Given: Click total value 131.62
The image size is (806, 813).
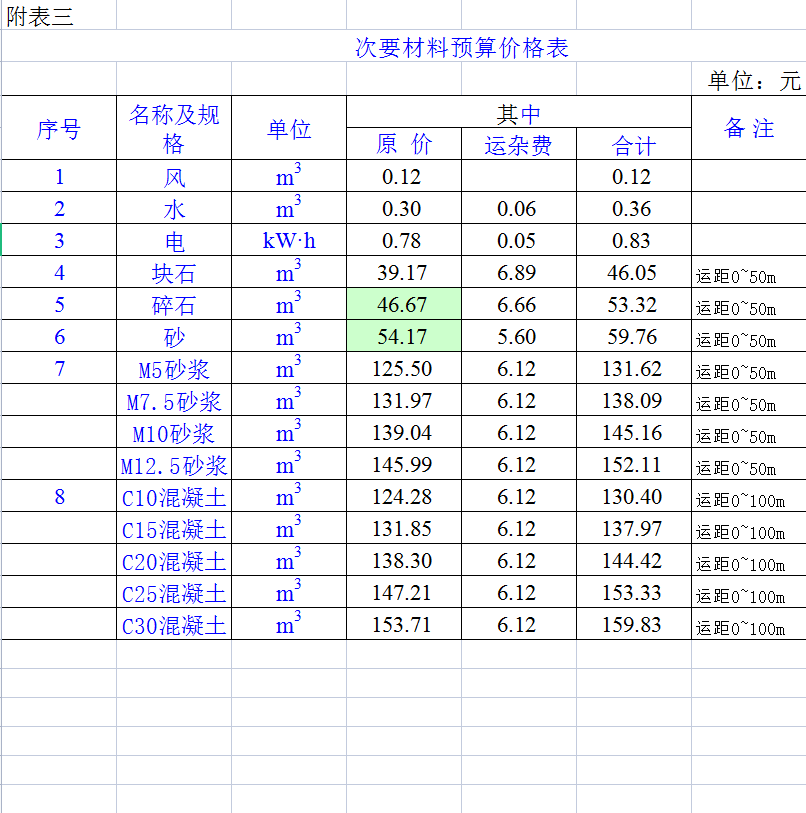Looking at the screenshot, I should coord(634,369).
